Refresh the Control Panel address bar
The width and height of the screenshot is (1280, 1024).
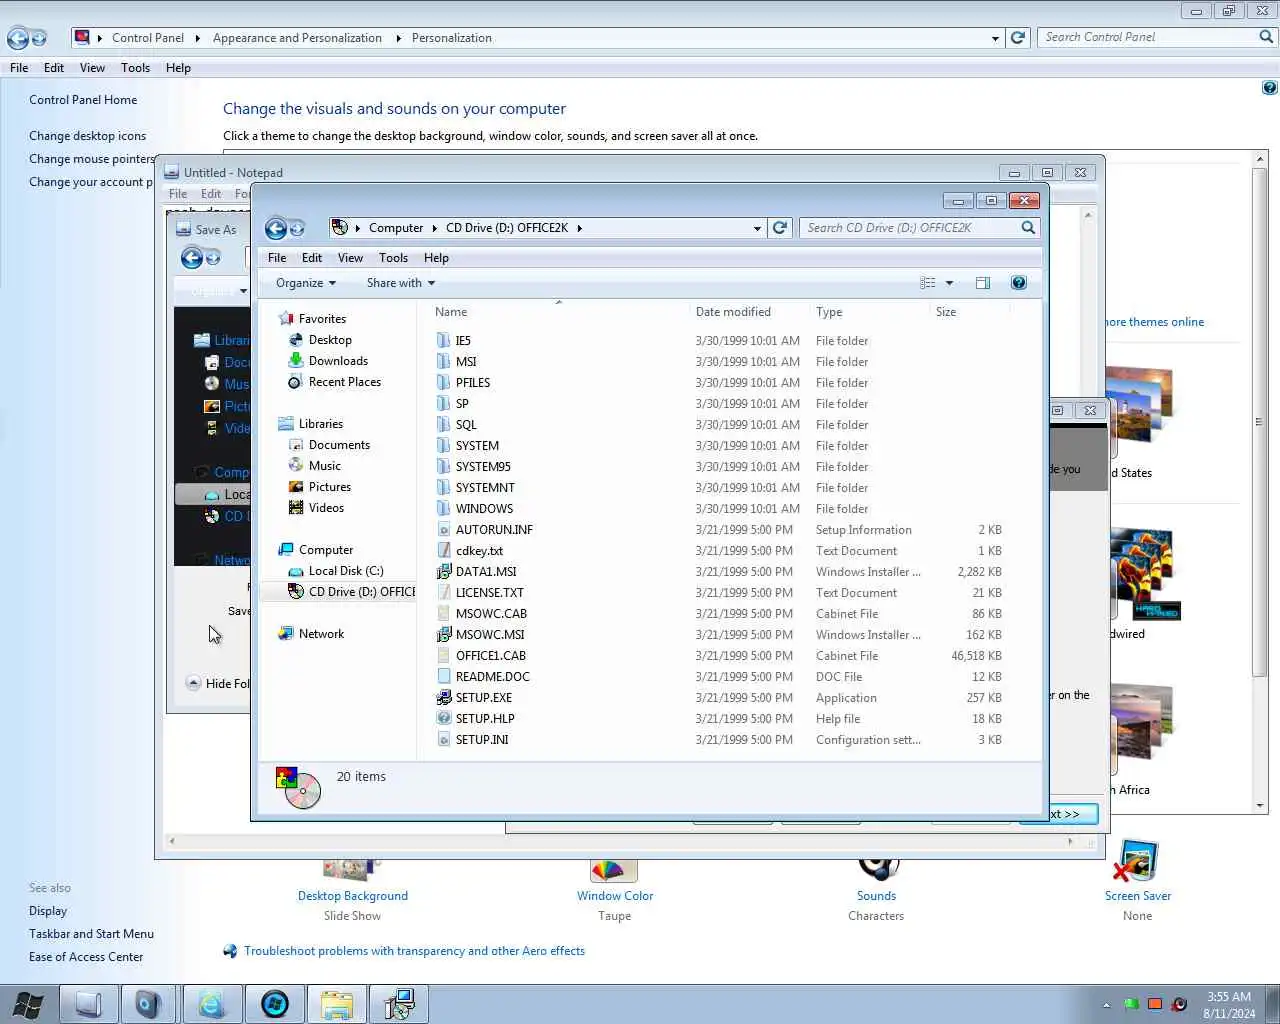(x=1018, y=38)
